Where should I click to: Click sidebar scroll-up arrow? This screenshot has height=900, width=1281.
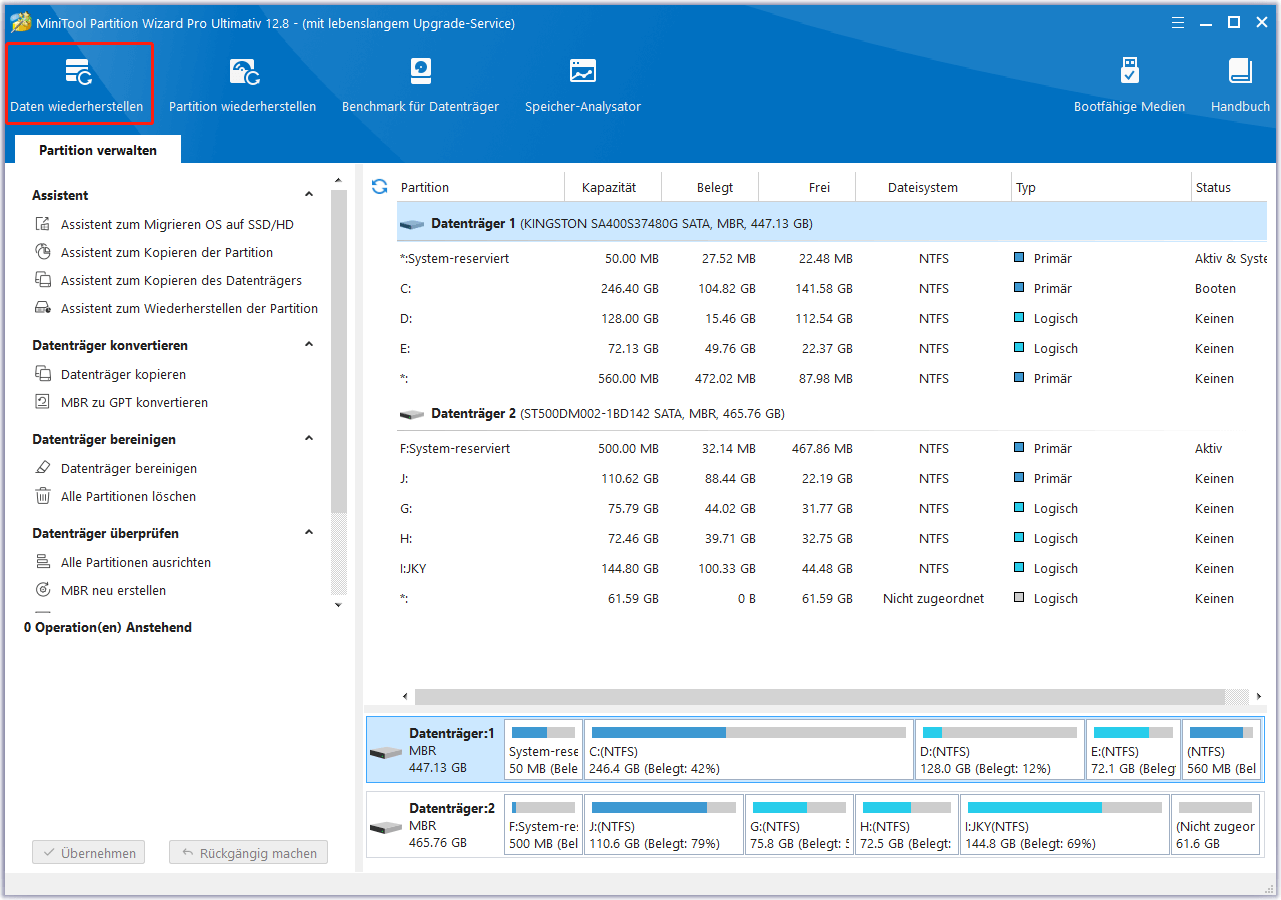click(338, 180)
